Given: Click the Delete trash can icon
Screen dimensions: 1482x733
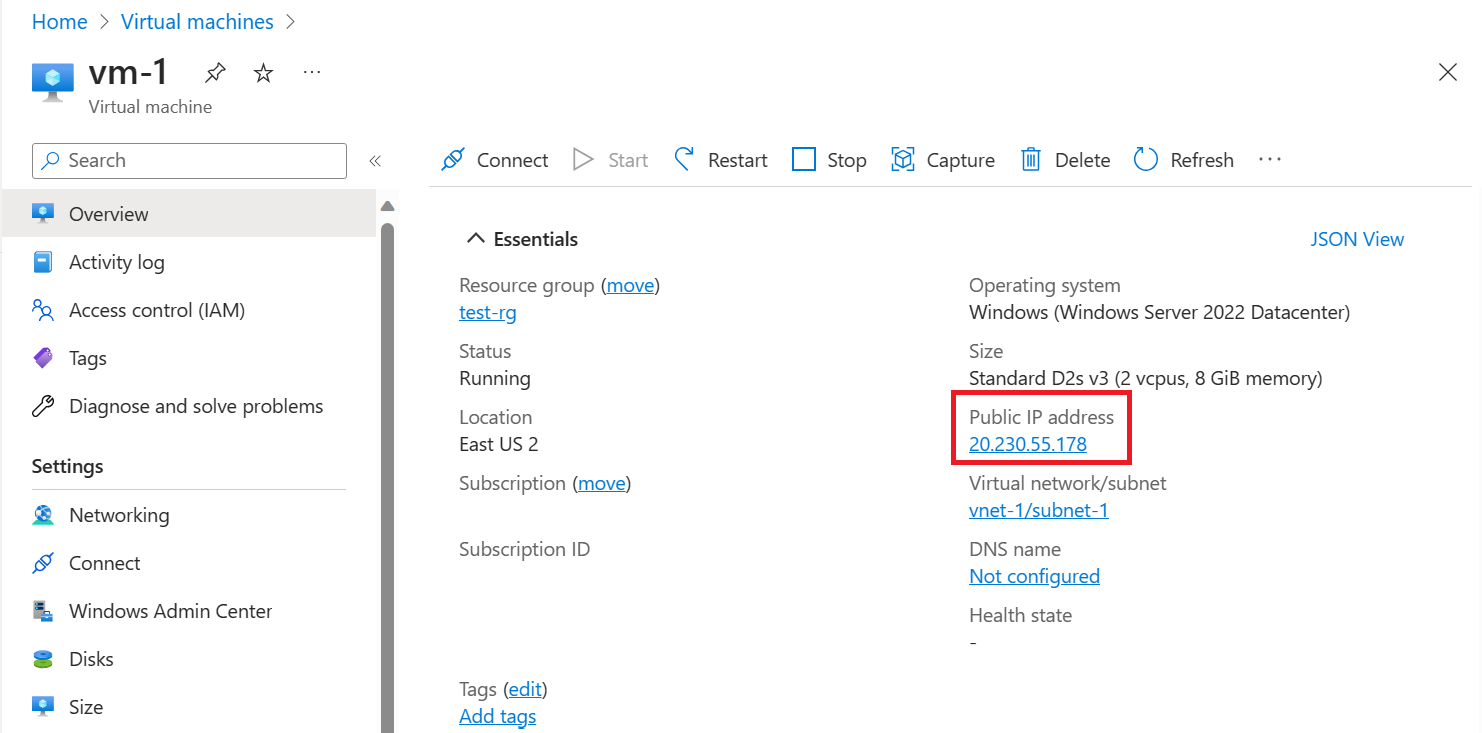Looking at the screenshot, I should pyautogui.click(x=1031, y=160).
